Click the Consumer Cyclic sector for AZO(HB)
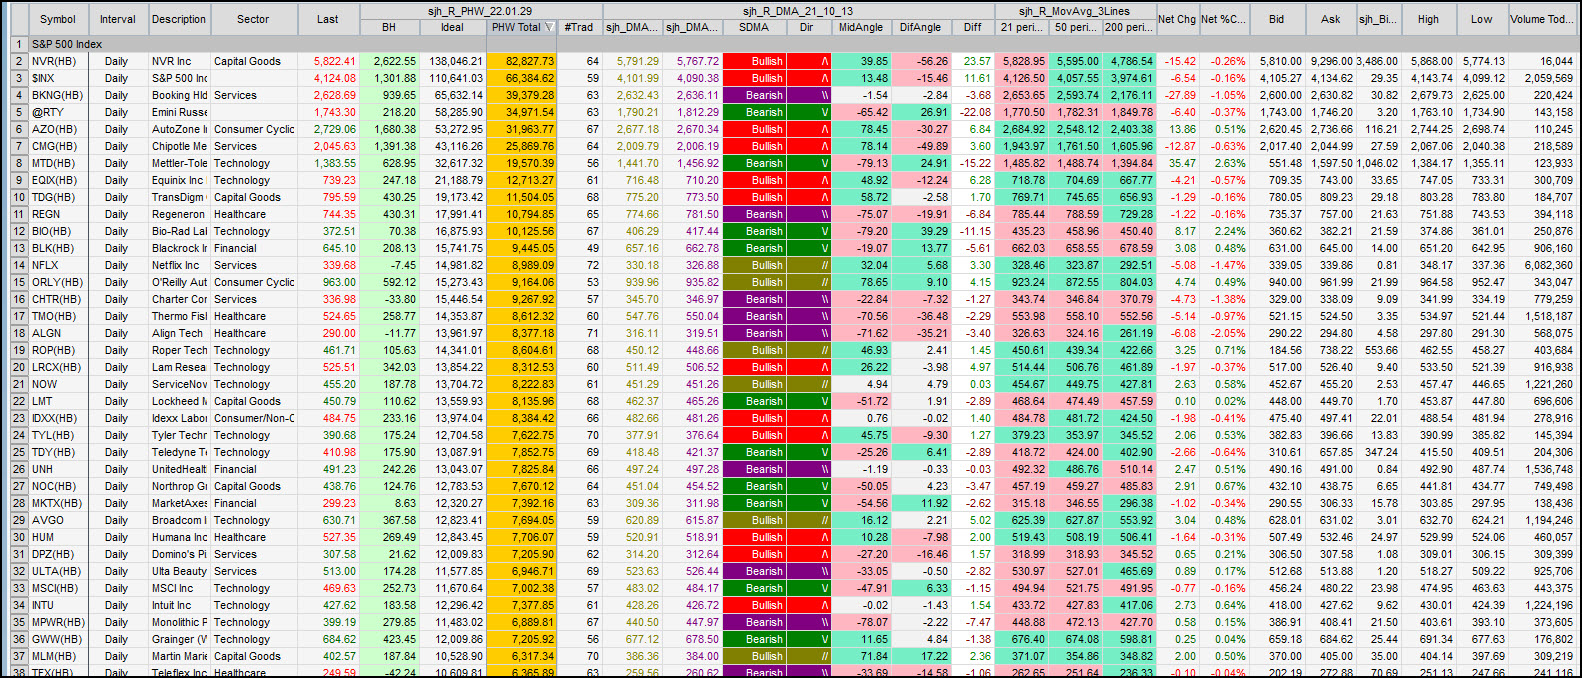1582x678 pixels. pos(253,129)
